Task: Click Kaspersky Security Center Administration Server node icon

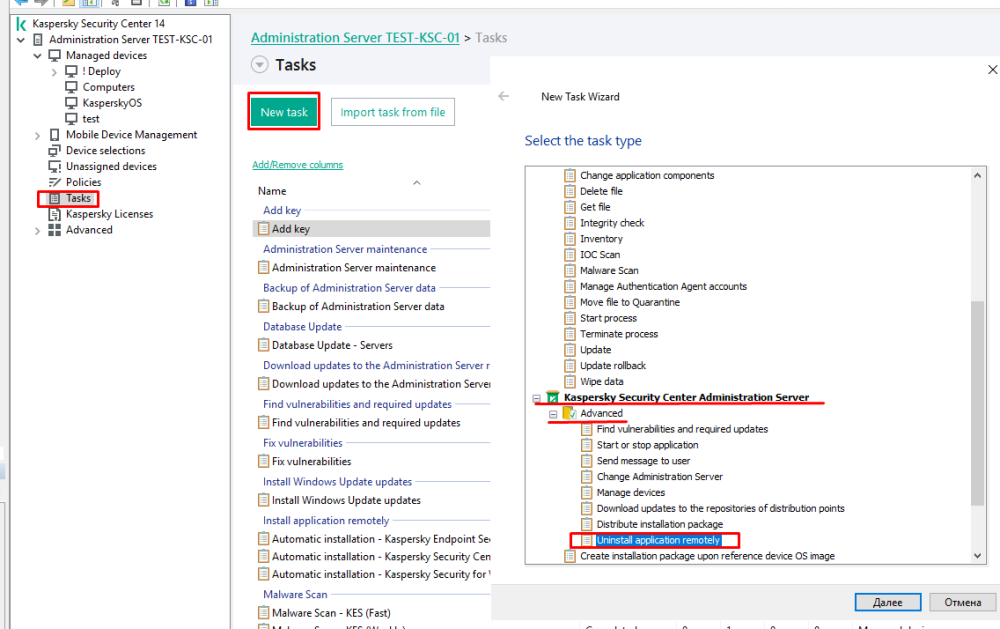Action: [x=553, y=397]
